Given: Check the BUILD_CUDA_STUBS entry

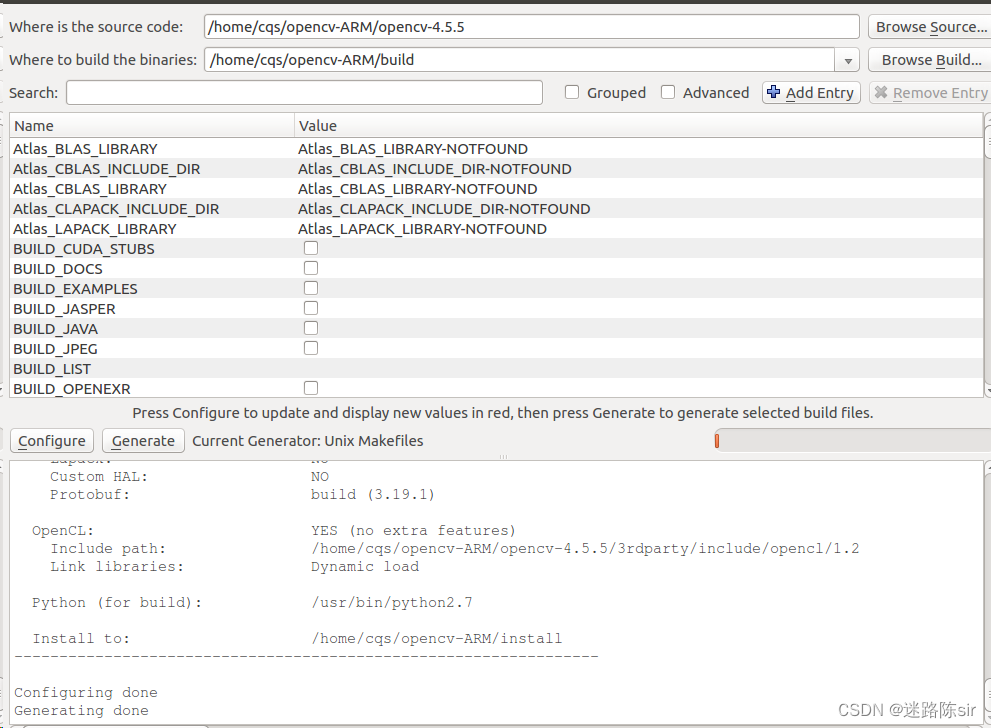Looking at the screenshot, I should 310,247.
